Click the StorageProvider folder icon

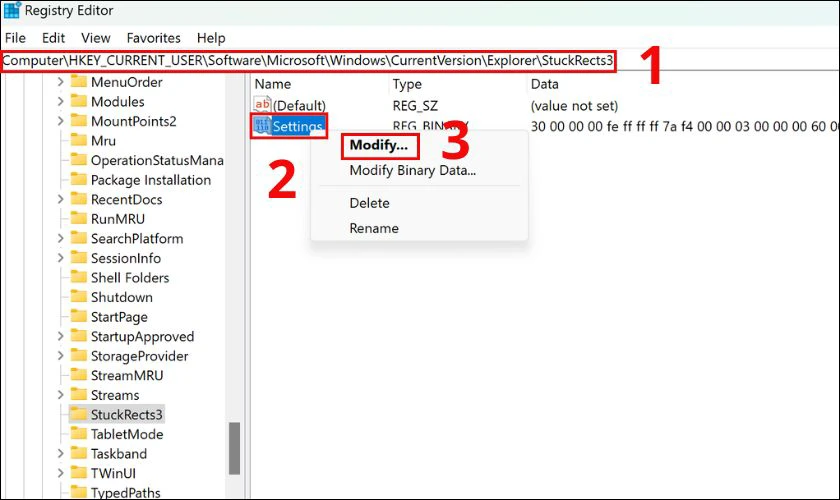point(79,355)
